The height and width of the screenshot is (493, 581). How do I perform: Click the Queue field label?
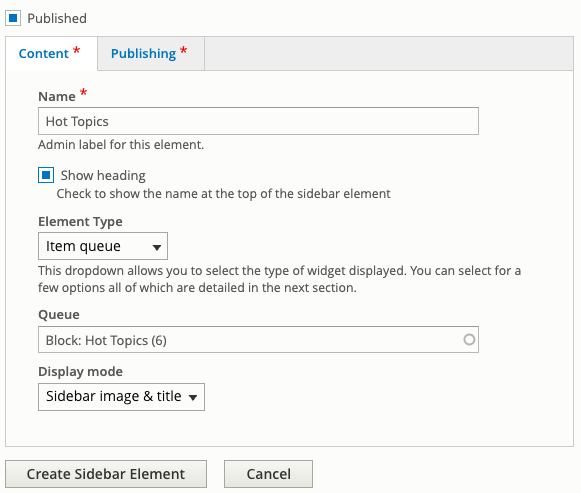[x=59, y=314]
